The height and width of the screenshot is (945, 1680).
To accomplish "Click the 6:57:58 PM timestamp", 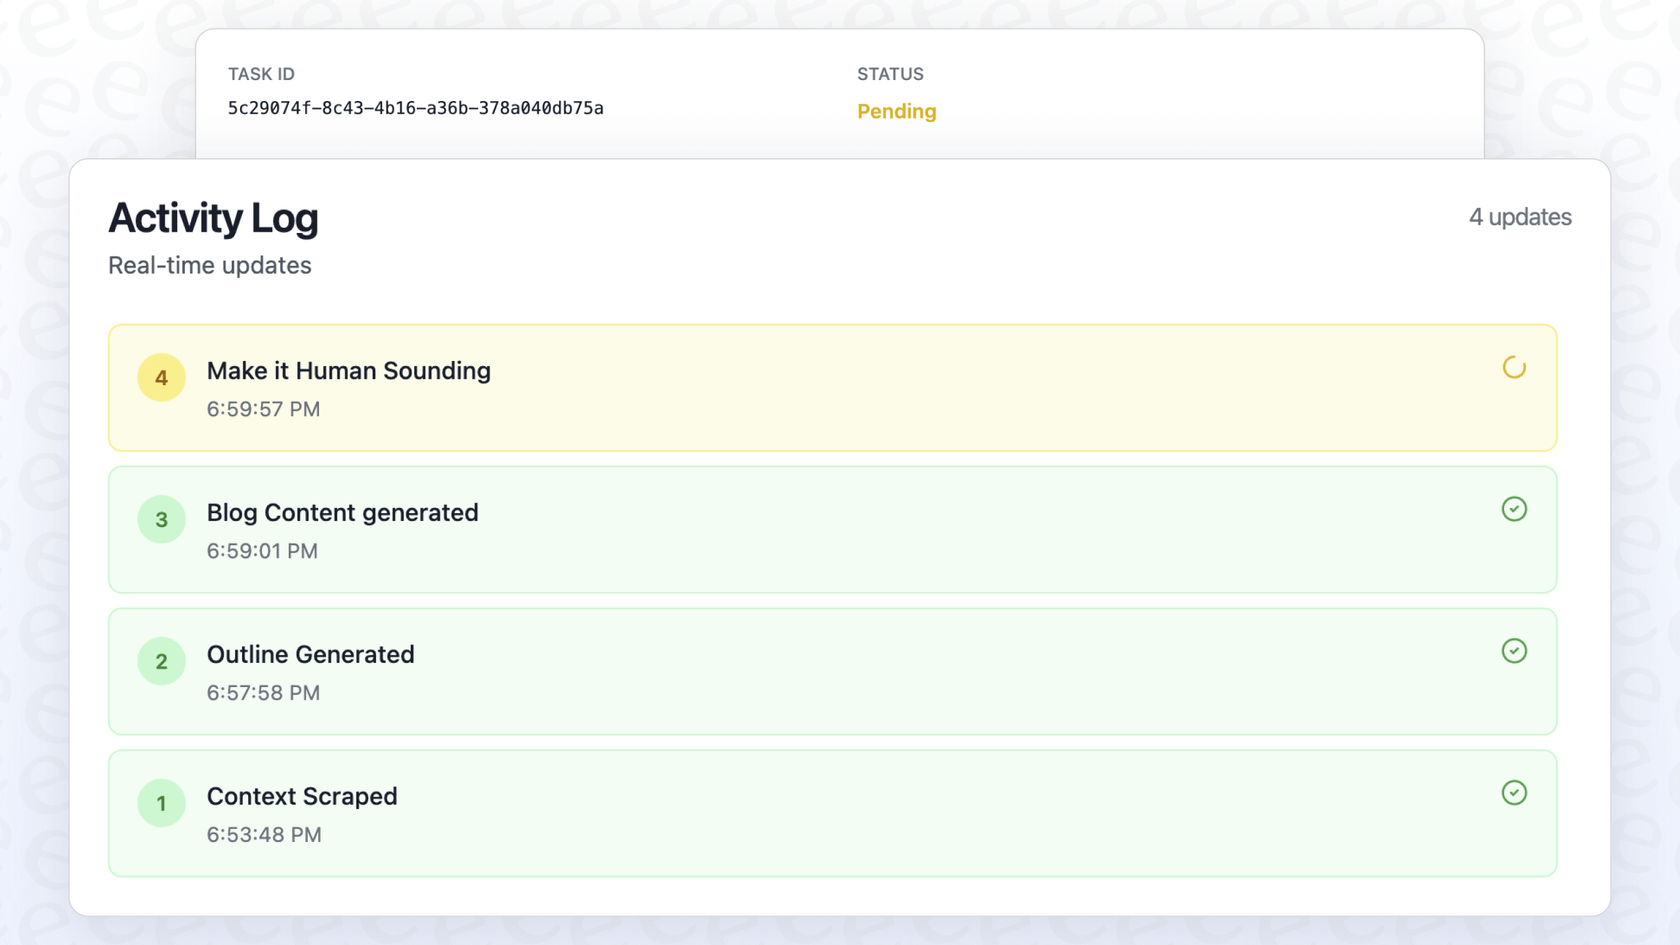I will click(x=263, y=693).
